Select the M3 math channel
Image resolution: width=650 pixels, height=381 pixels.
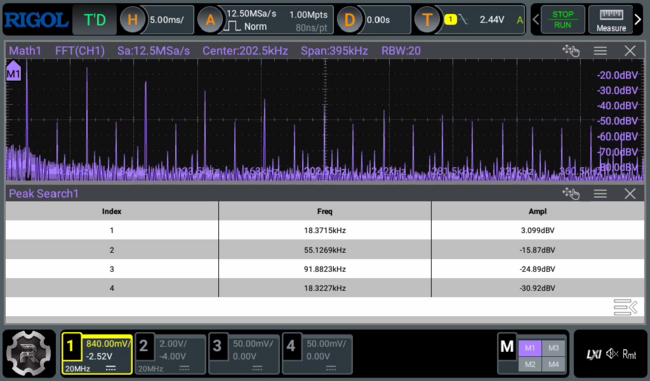point(553,347)
